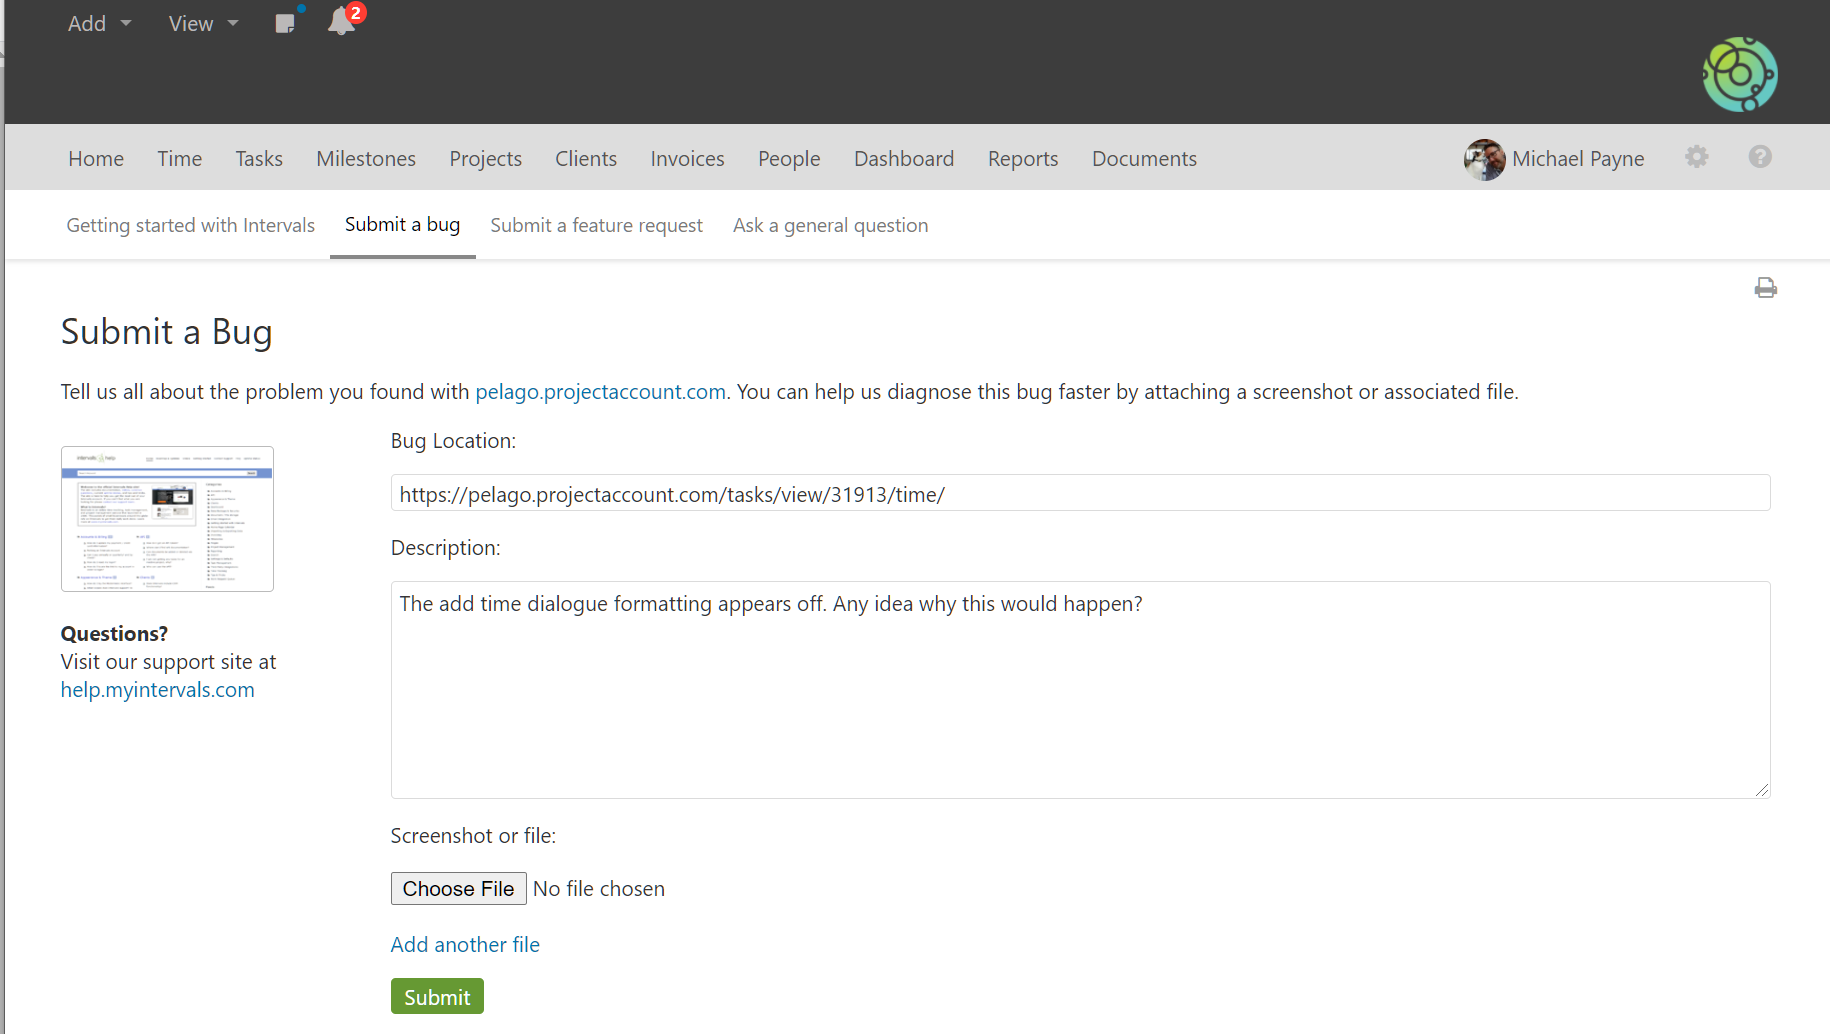This screenshot has height=1034, width=1830.
Task: Click the notes icon in top bar
Action: point(285,23)
